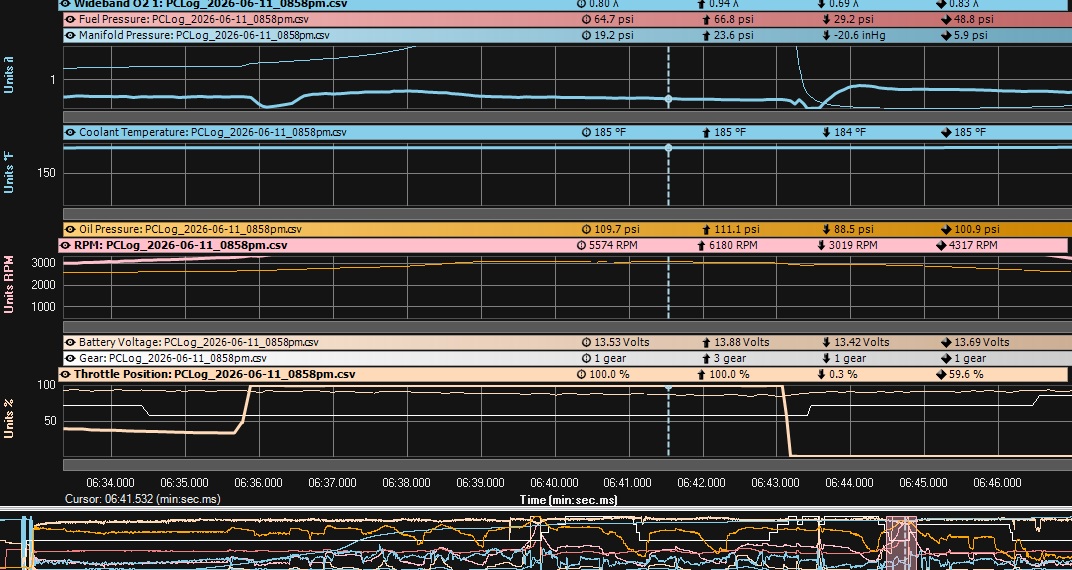1072x570 pixels.
Task: Click the pink highlighted window in overview timeline
Action: tap(901, 543)
